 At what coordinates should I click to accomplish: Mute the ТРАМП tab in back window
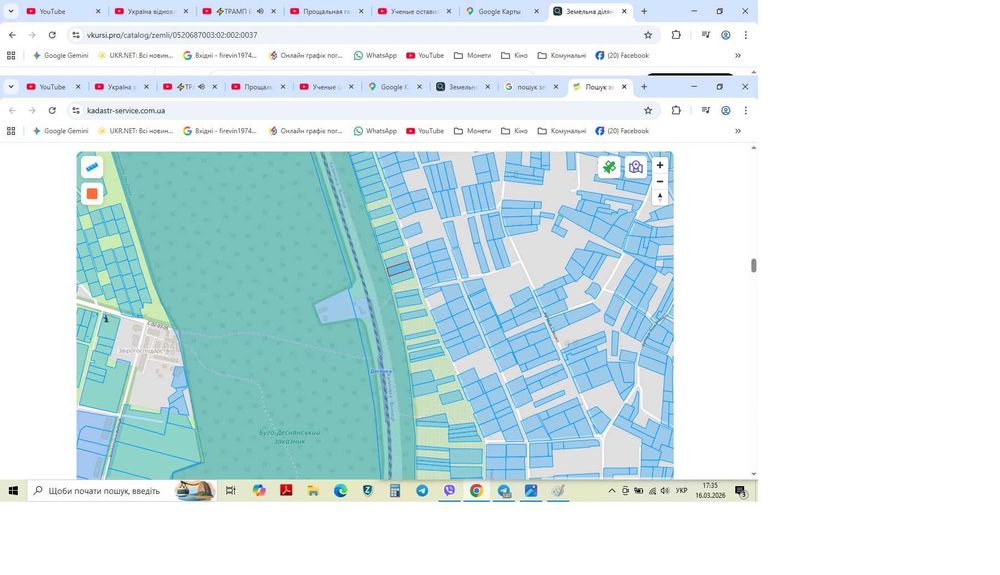pos(260,11)
